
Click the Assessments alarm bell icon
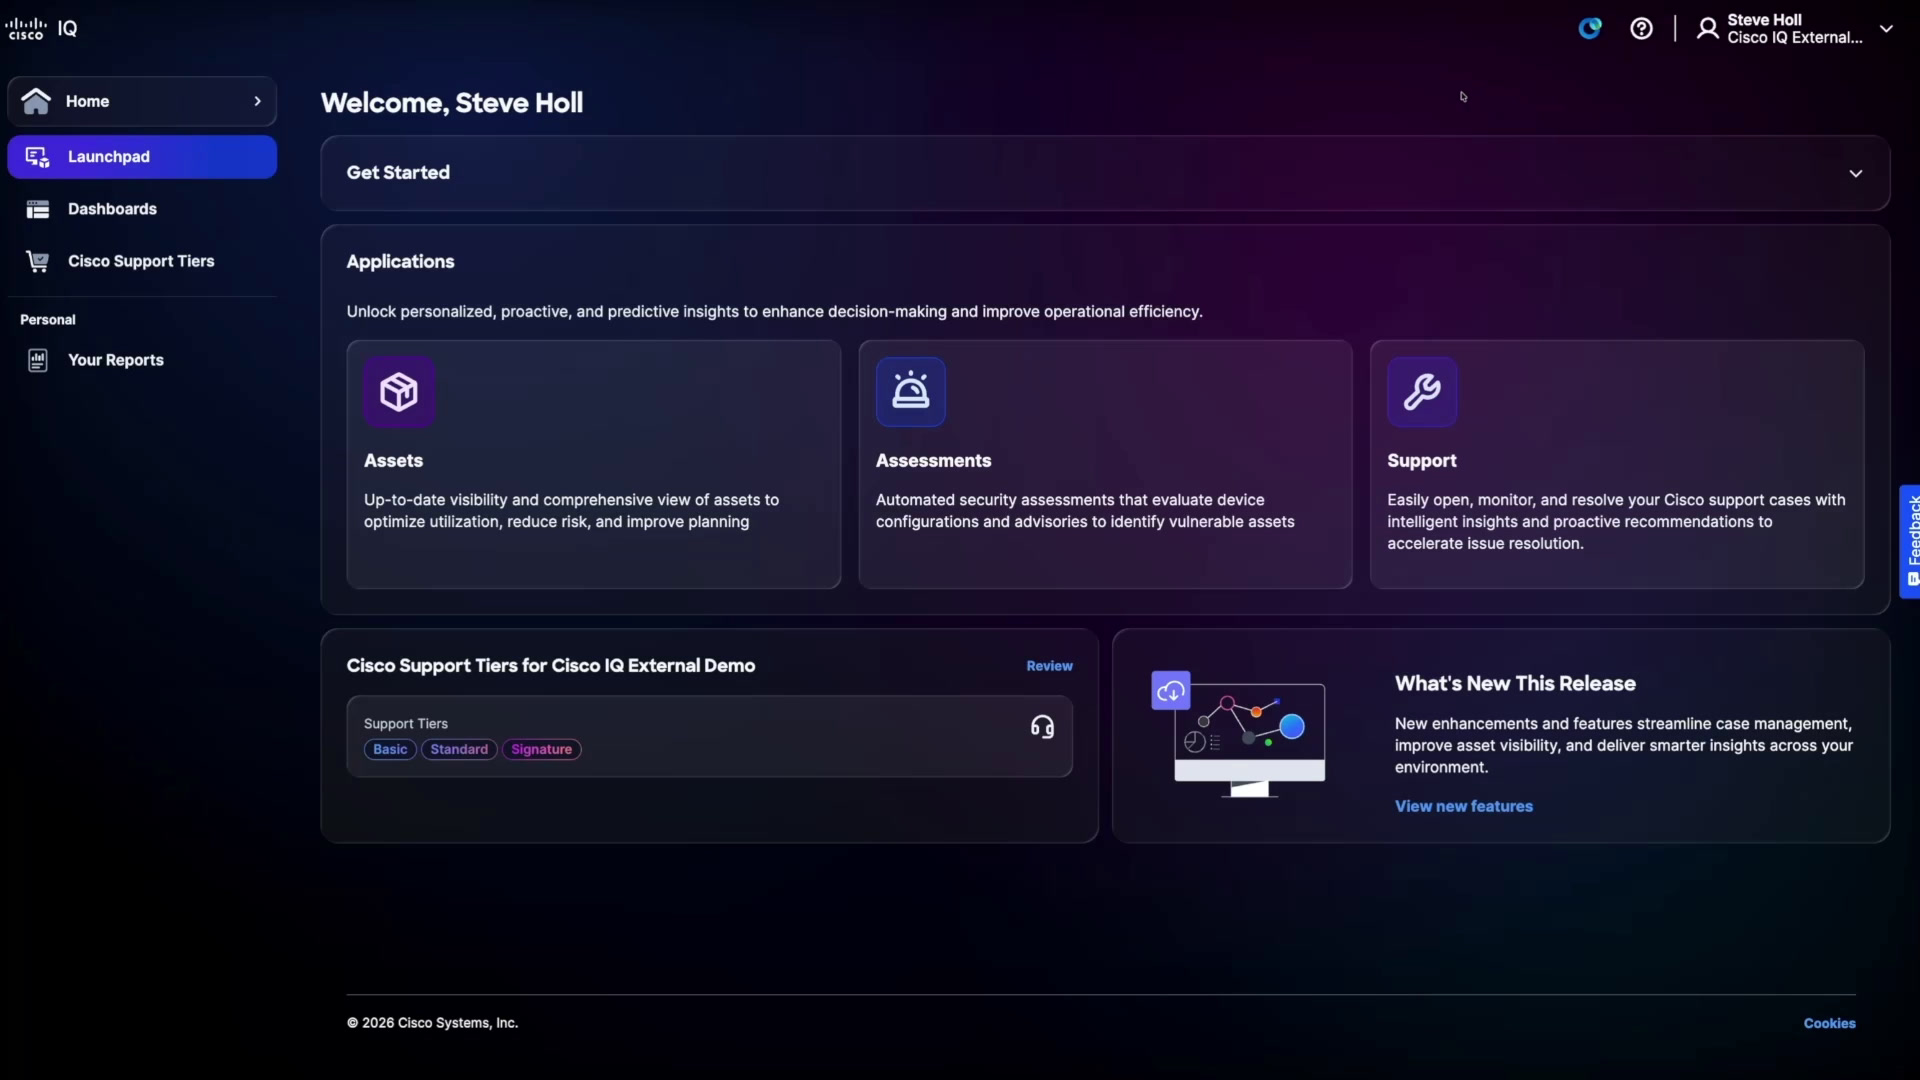[911, 392]
